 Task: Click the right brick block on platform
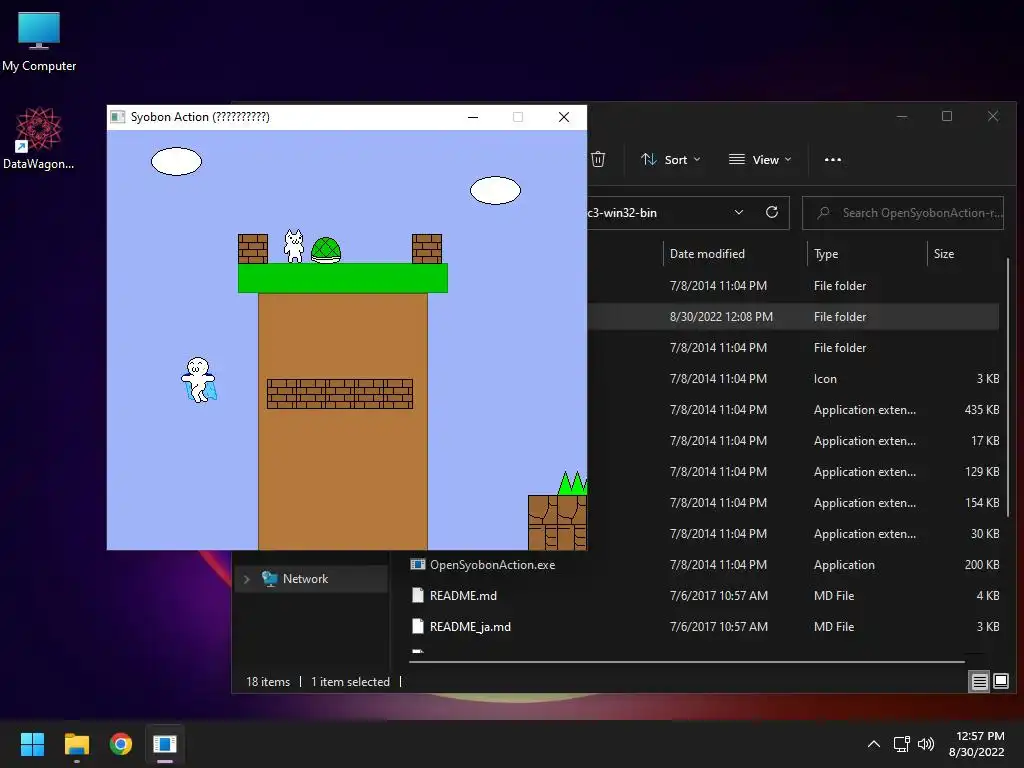(427, 249)
